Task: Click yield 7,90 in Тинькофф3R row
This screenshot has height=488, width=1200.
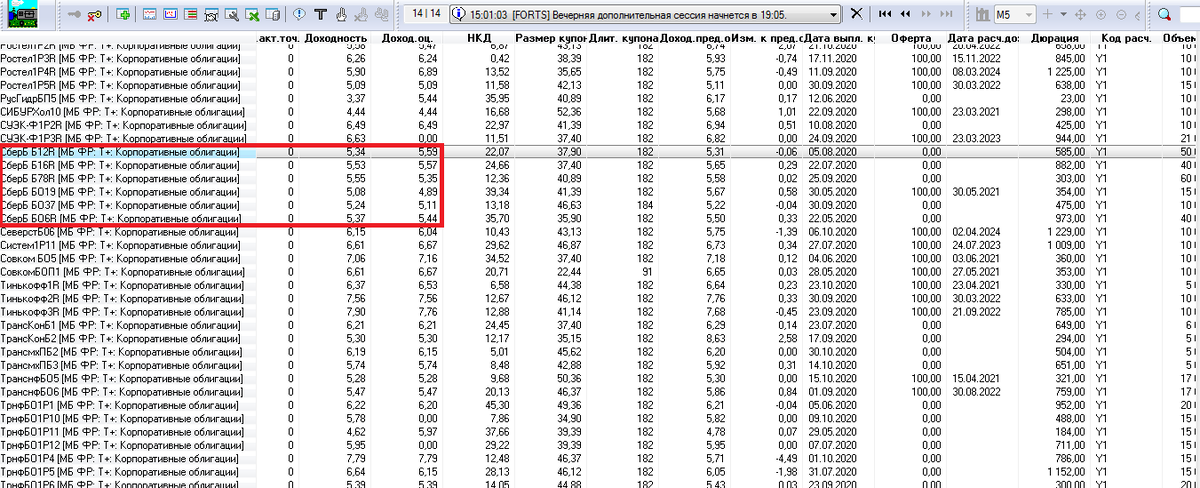Action: (x=355, y=312)
